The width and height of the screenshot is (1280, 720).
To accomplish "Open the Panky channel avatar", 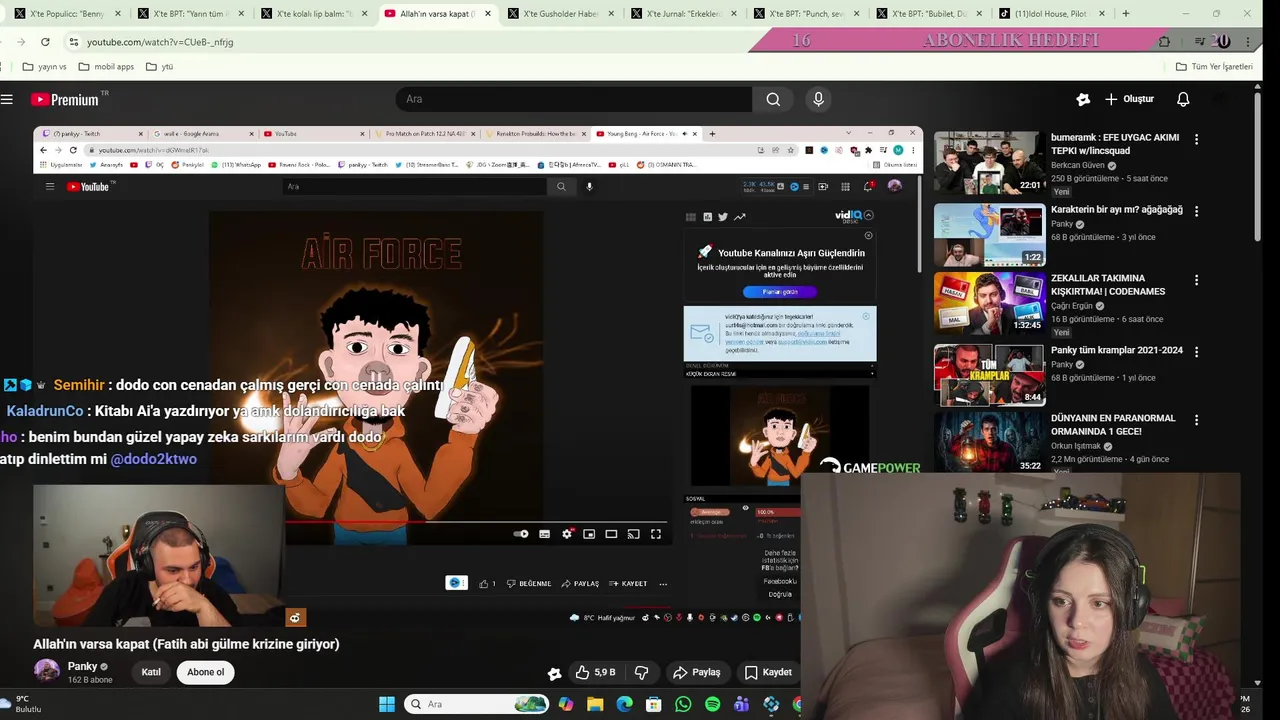I will 46,671.
